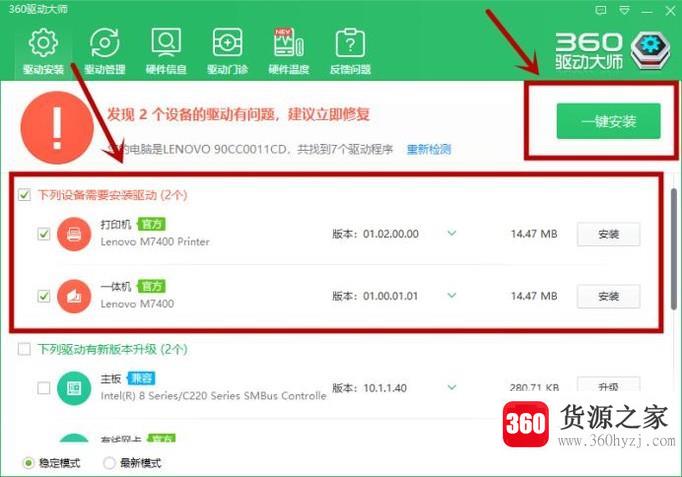Select the 稳定模式 radio button
This screenshot has width=682, height=477.
pos(28,463)
